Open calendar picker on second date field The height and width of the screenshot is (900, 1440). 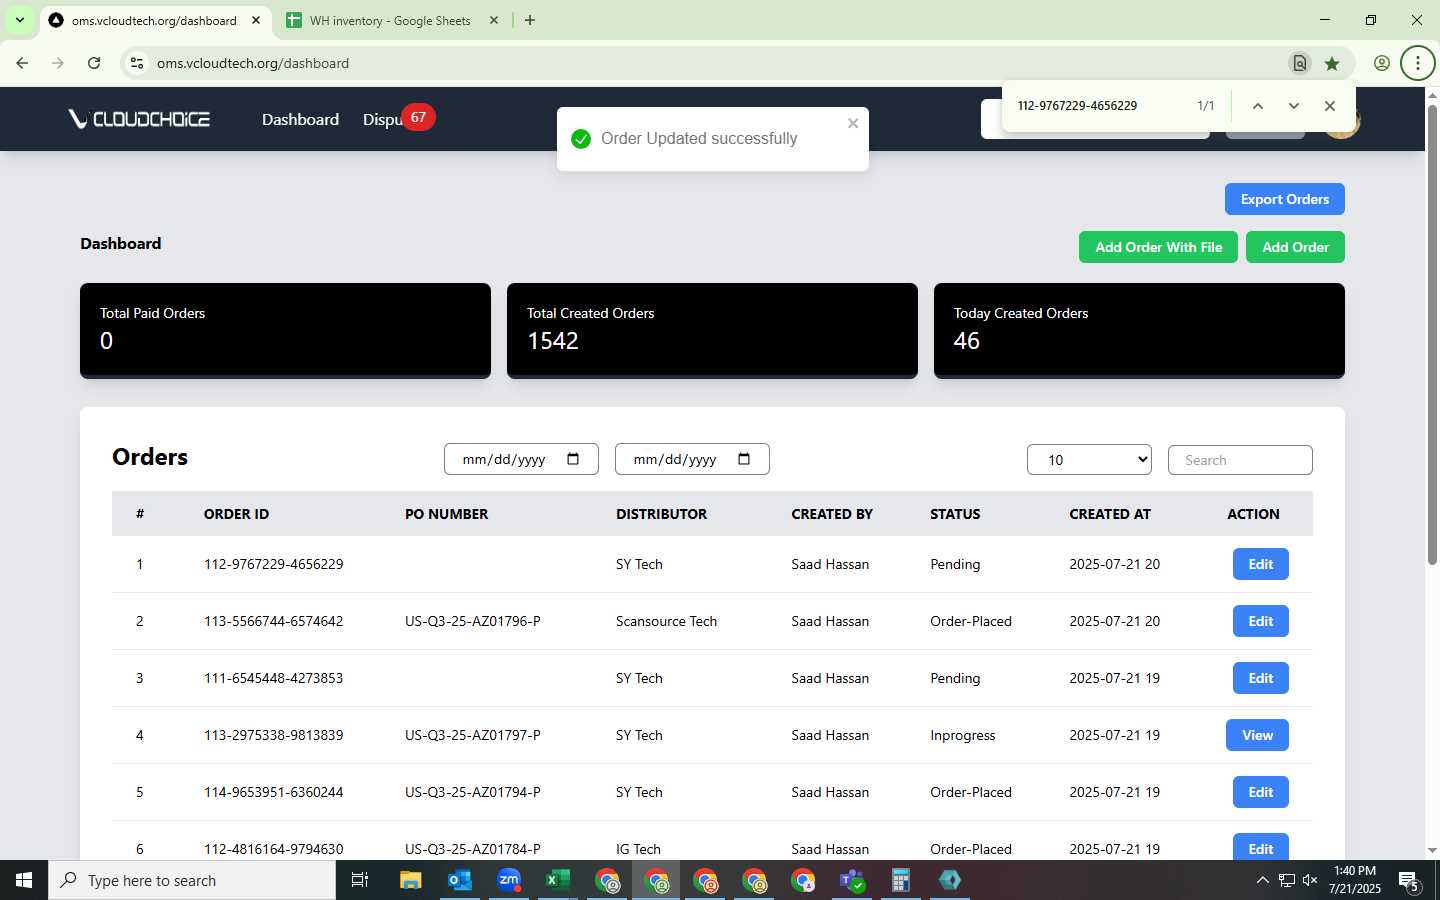(744, 459)
